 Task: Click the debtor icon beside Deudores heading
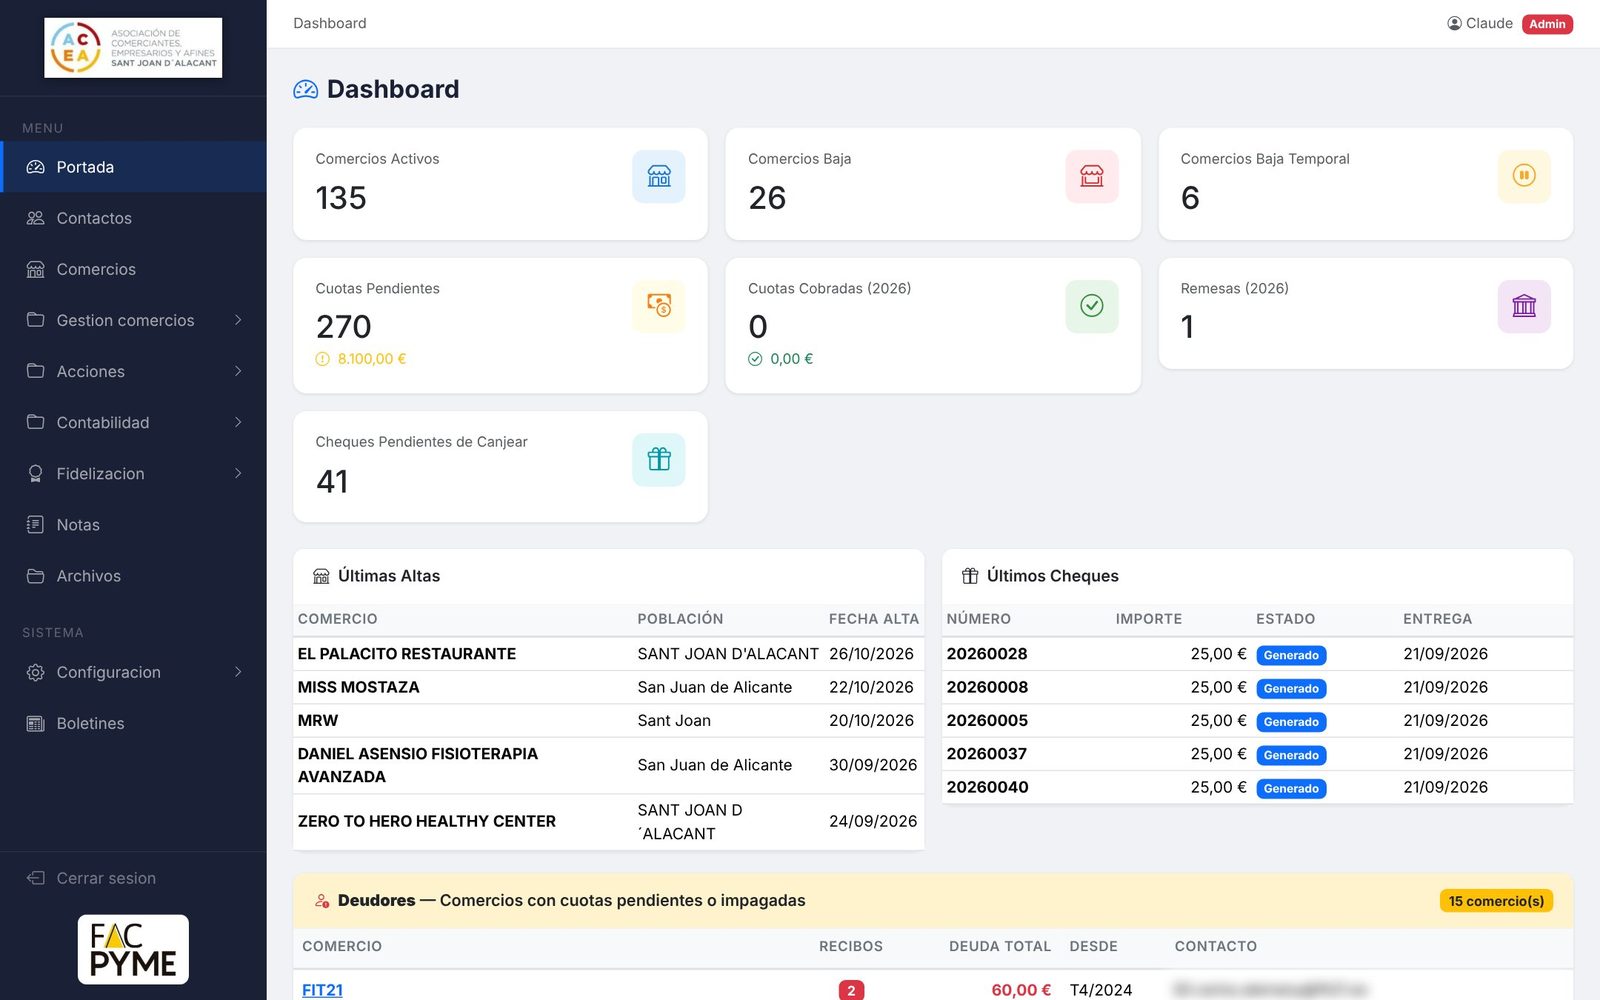(322, 901)
